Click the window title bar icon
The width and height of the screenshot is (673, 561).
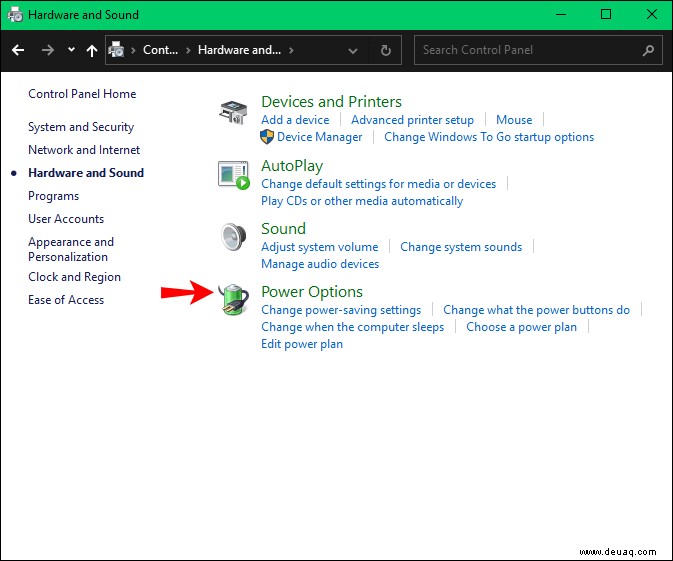(x=15, y=15)
